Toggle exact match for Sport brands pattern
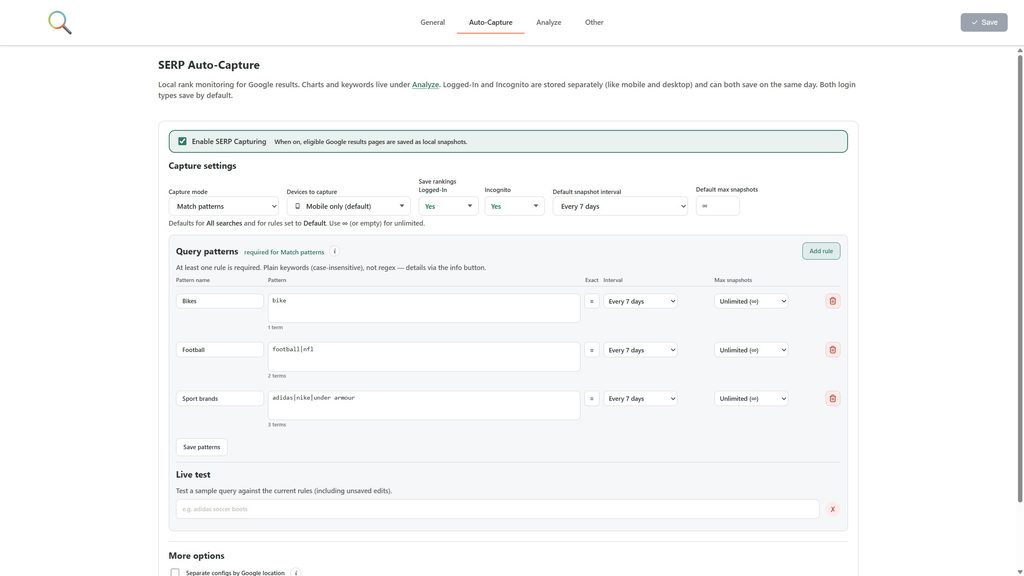Screen dimensions: 1024x576 592,398
